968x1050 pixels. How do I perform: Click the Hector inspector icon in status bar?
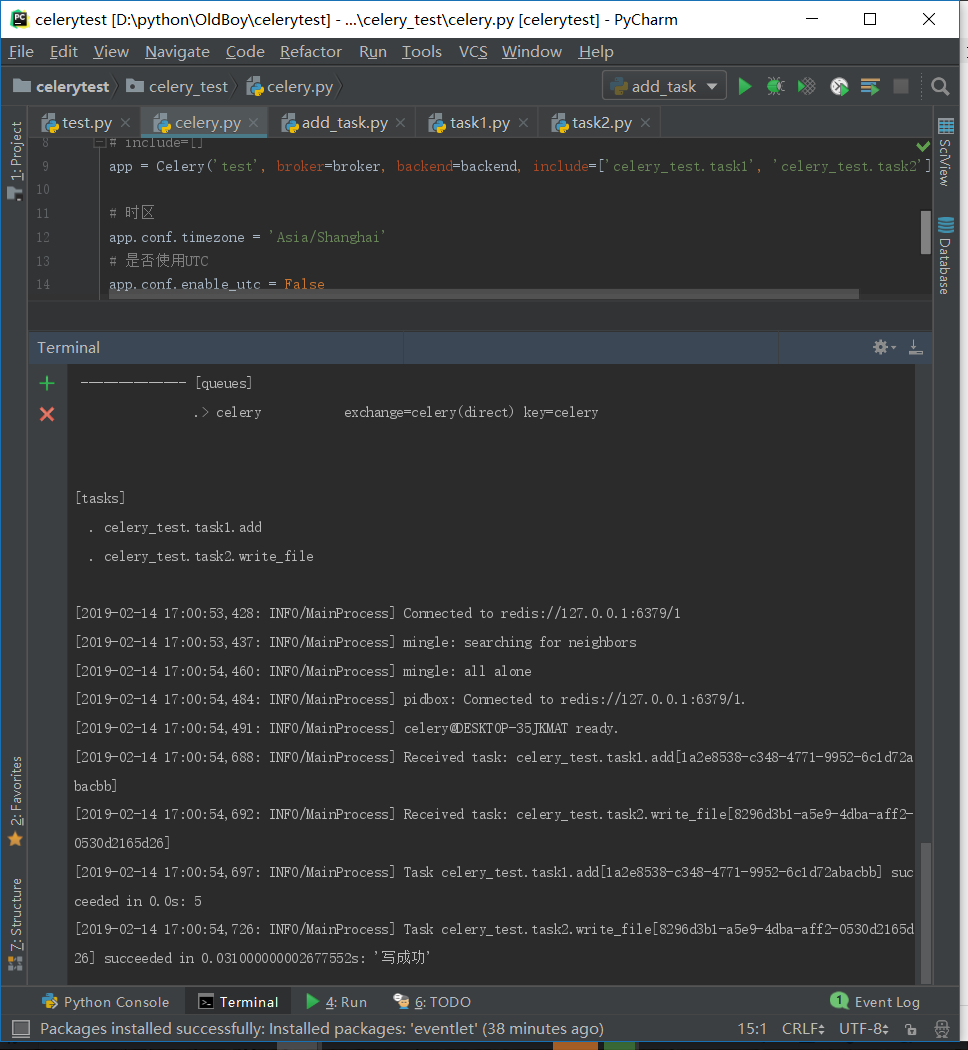942,1029
